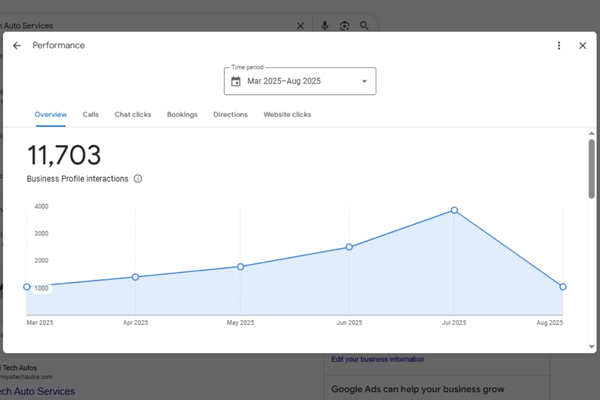Viewport: 600px width, 400px height.
Task: Click the Edit your business information link
Action: [x=377, y=359]
